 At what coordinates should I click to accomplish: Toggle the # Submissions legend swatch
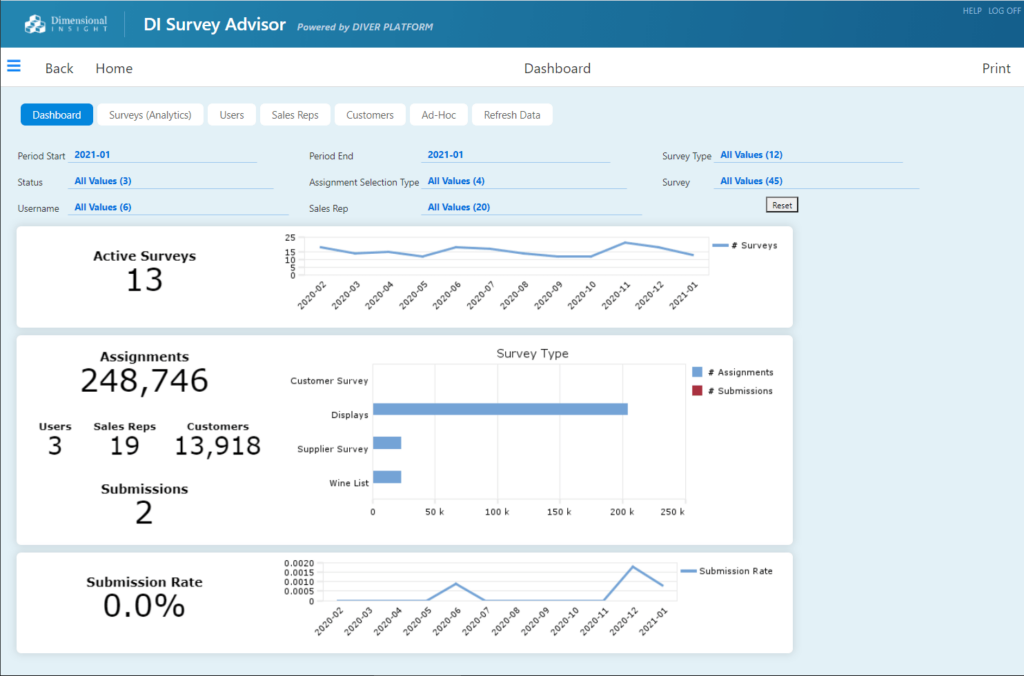[x=697, y=391]
